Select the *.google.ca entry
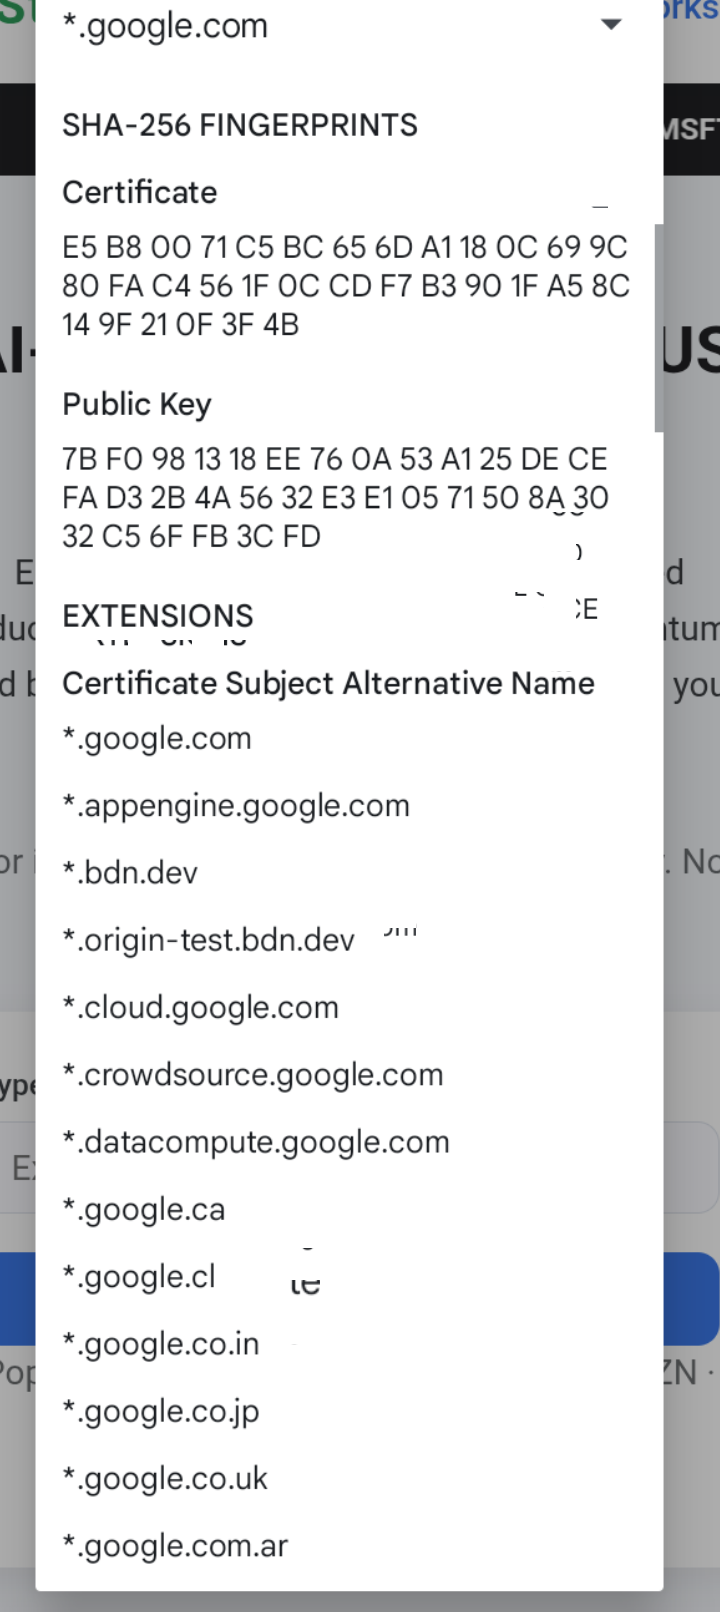 tap(144, 1210)
